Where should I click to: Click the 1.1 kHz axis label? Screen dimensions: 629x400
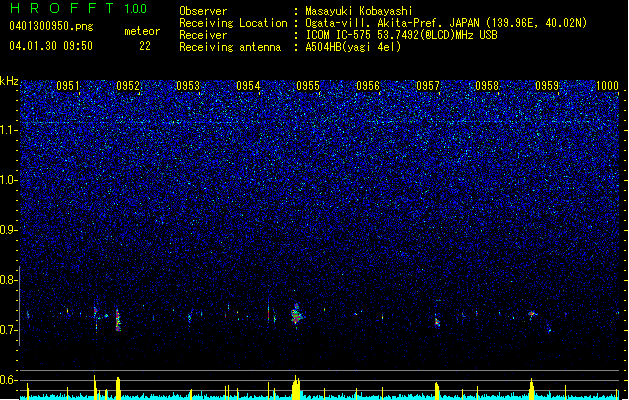tap(9, 130)
